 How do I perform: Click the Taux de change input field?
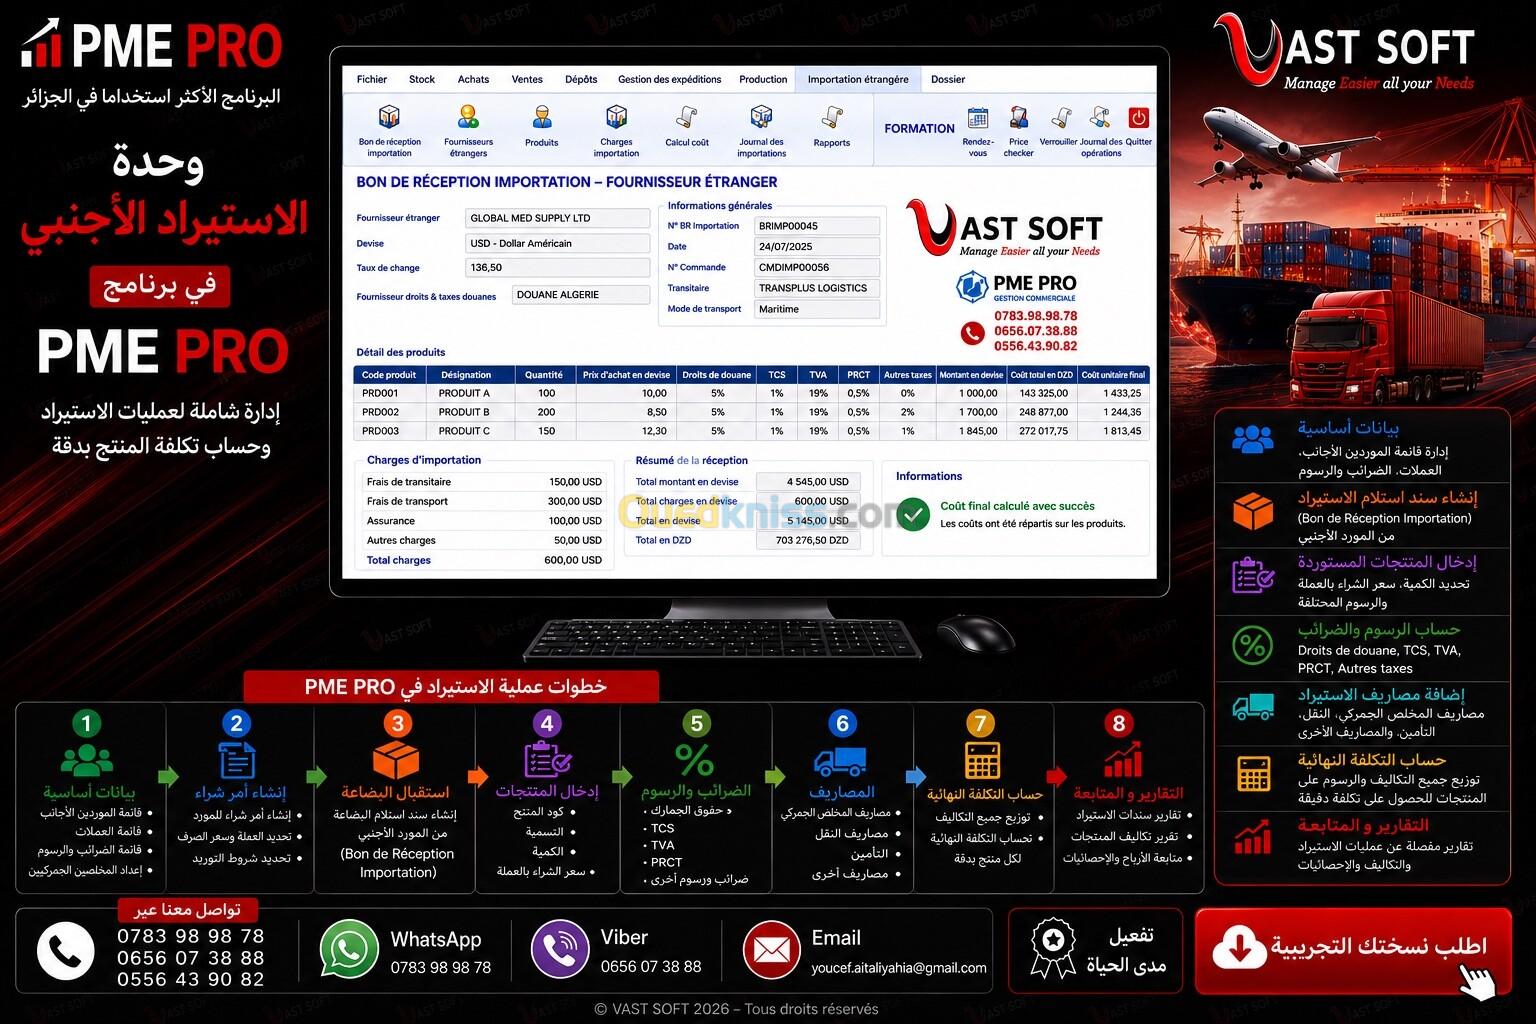[x=558, y=267]
